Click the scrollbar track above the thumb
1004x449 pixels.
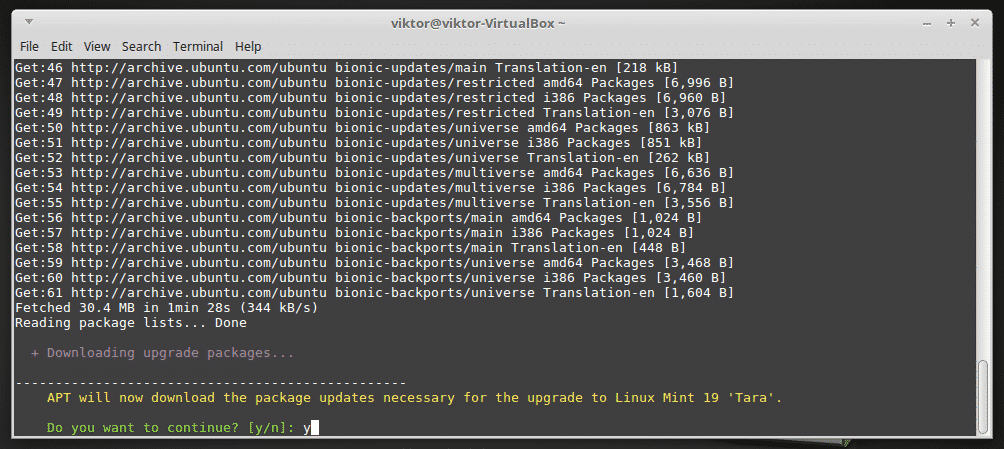click(x=983, y=200)
